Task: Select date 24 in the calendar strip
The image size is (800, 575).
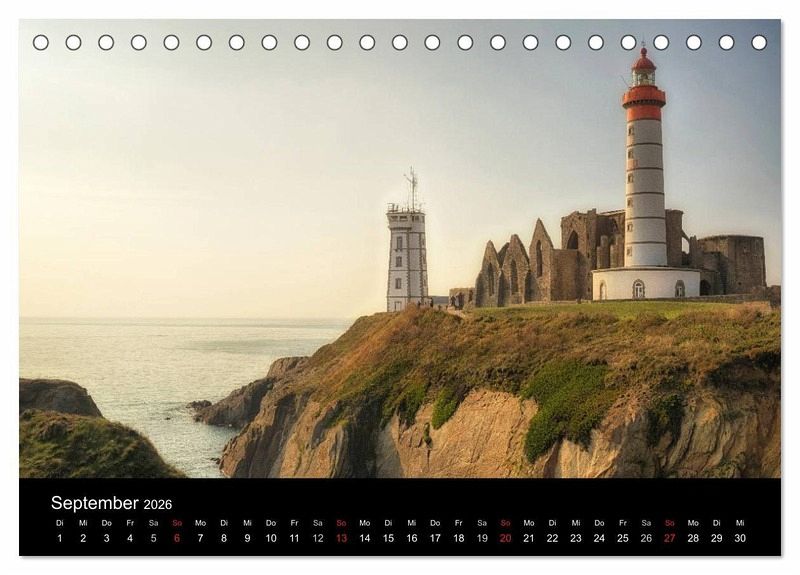Action: 599,538
